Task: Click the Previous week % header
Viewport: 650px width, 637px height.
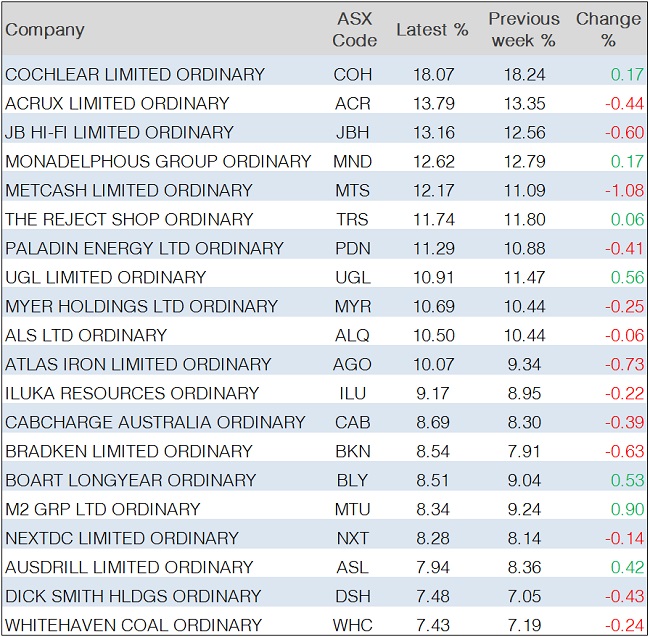Action: pos(523,30)
